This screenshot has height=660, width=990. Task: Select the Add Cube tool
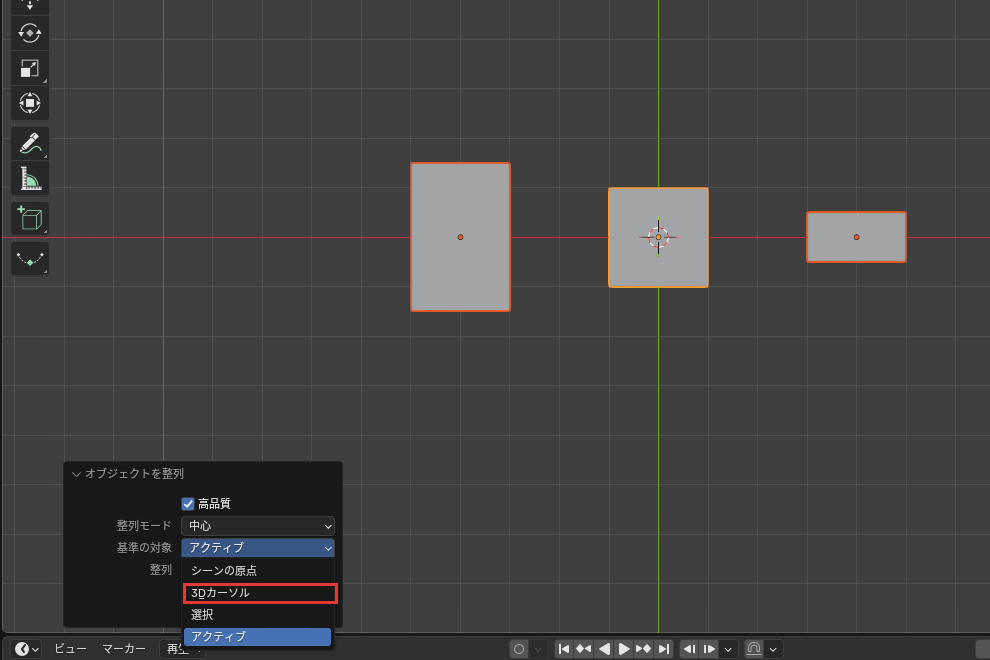30,219
